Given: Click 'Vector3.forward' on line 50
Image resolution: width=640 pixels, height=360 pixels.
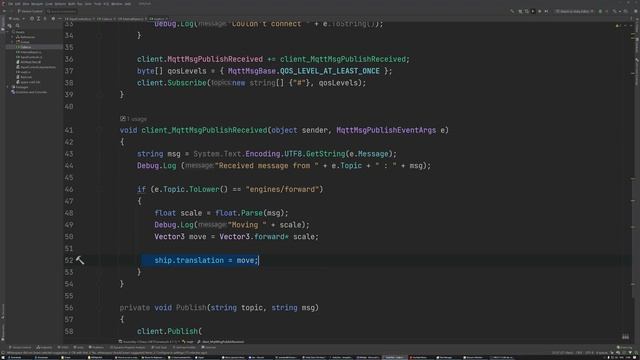Looking at the screenshot, I should pos(252,237).
